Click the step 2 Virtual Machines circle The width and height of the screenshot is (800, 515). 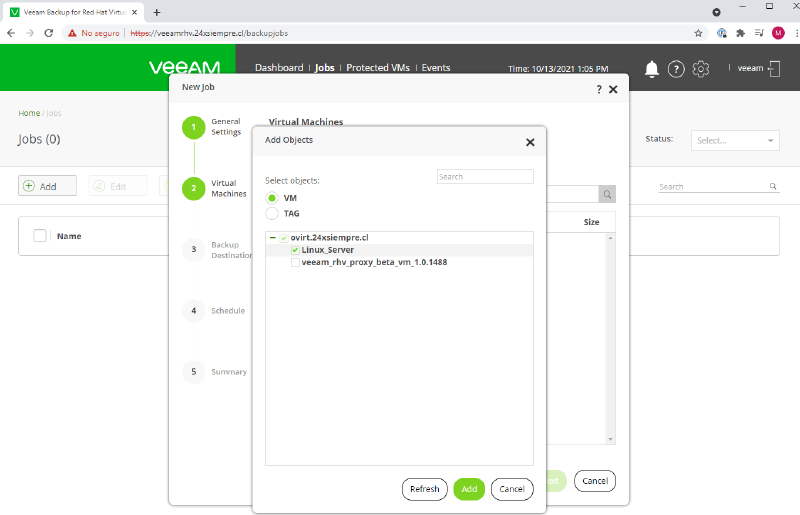[x=193, y=188]
